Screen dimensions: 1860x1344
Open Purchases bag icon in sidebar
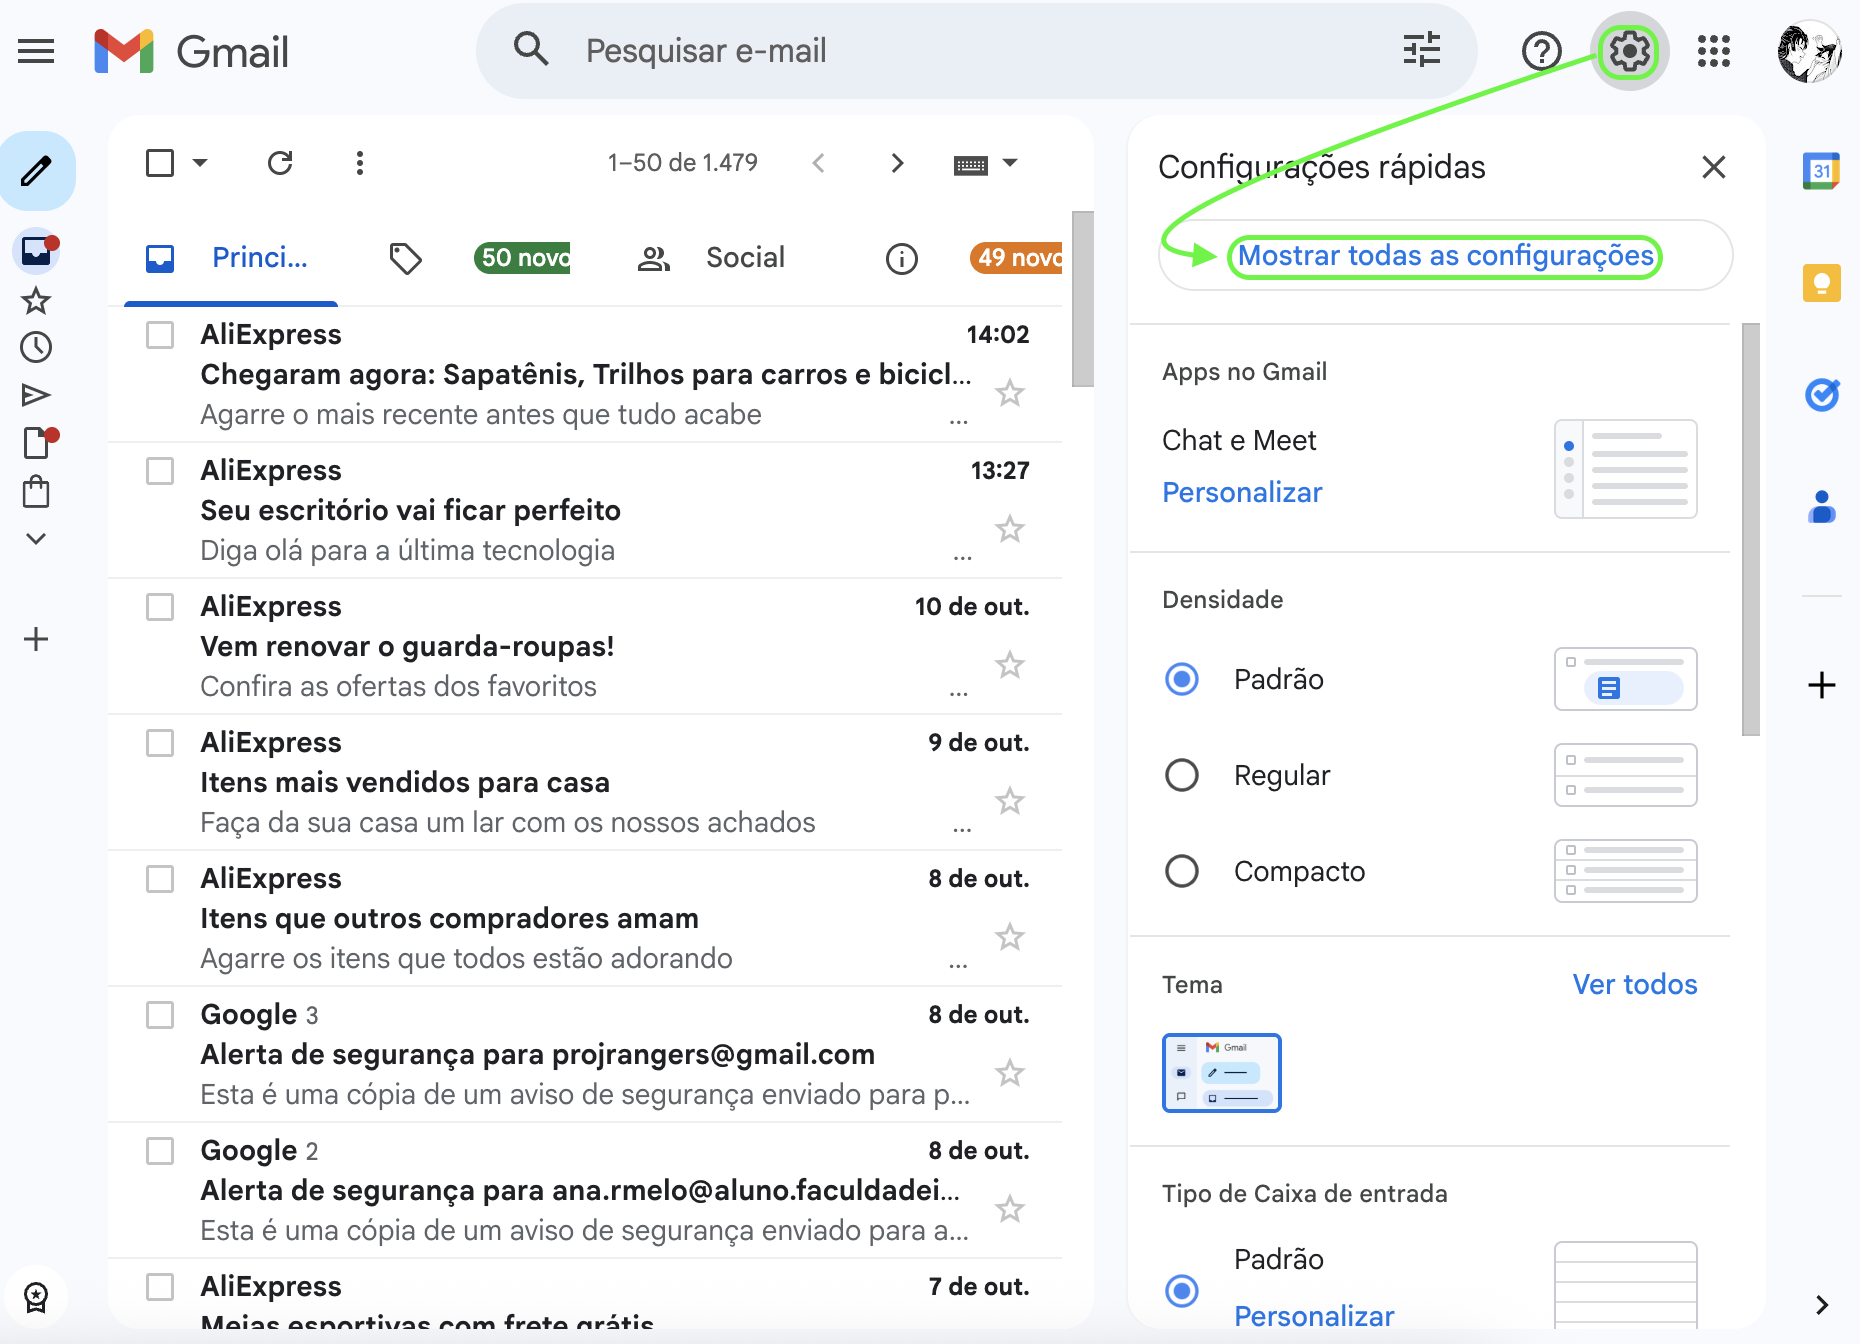click(x=36, y=491)
